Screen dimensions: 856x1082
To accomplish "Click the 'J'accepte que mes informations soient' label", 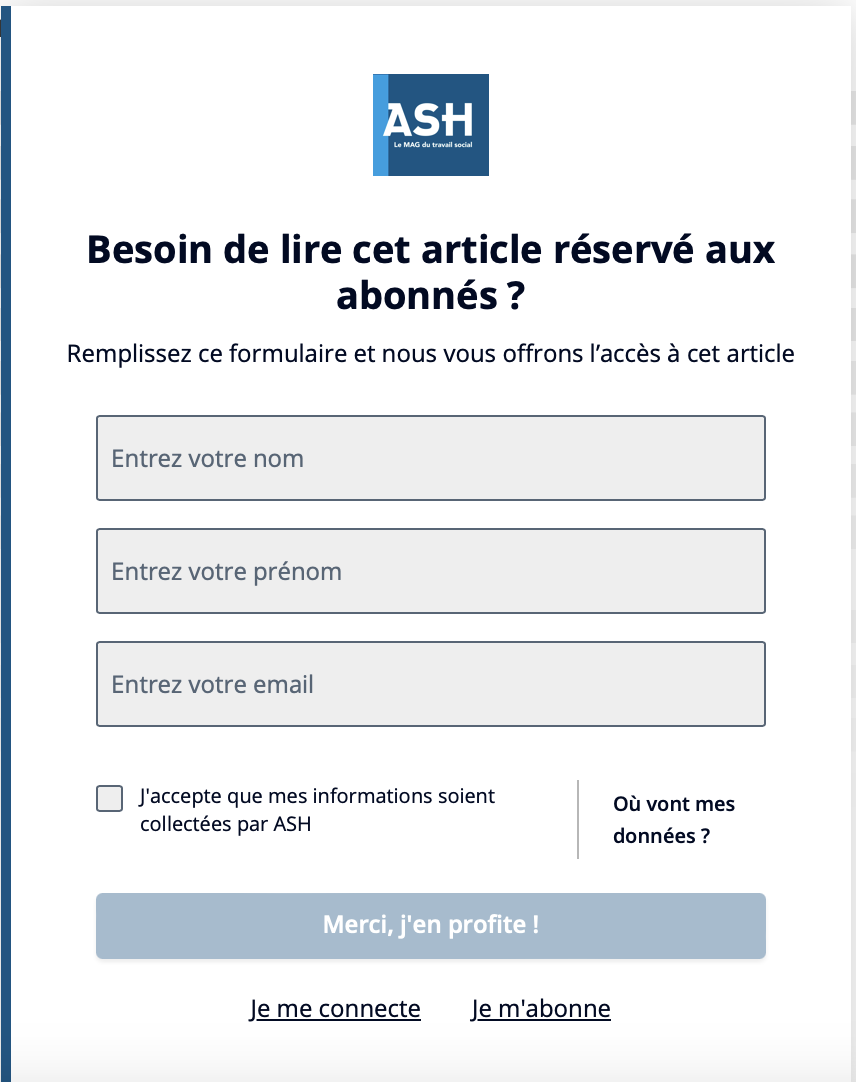I will coord(317,796).
